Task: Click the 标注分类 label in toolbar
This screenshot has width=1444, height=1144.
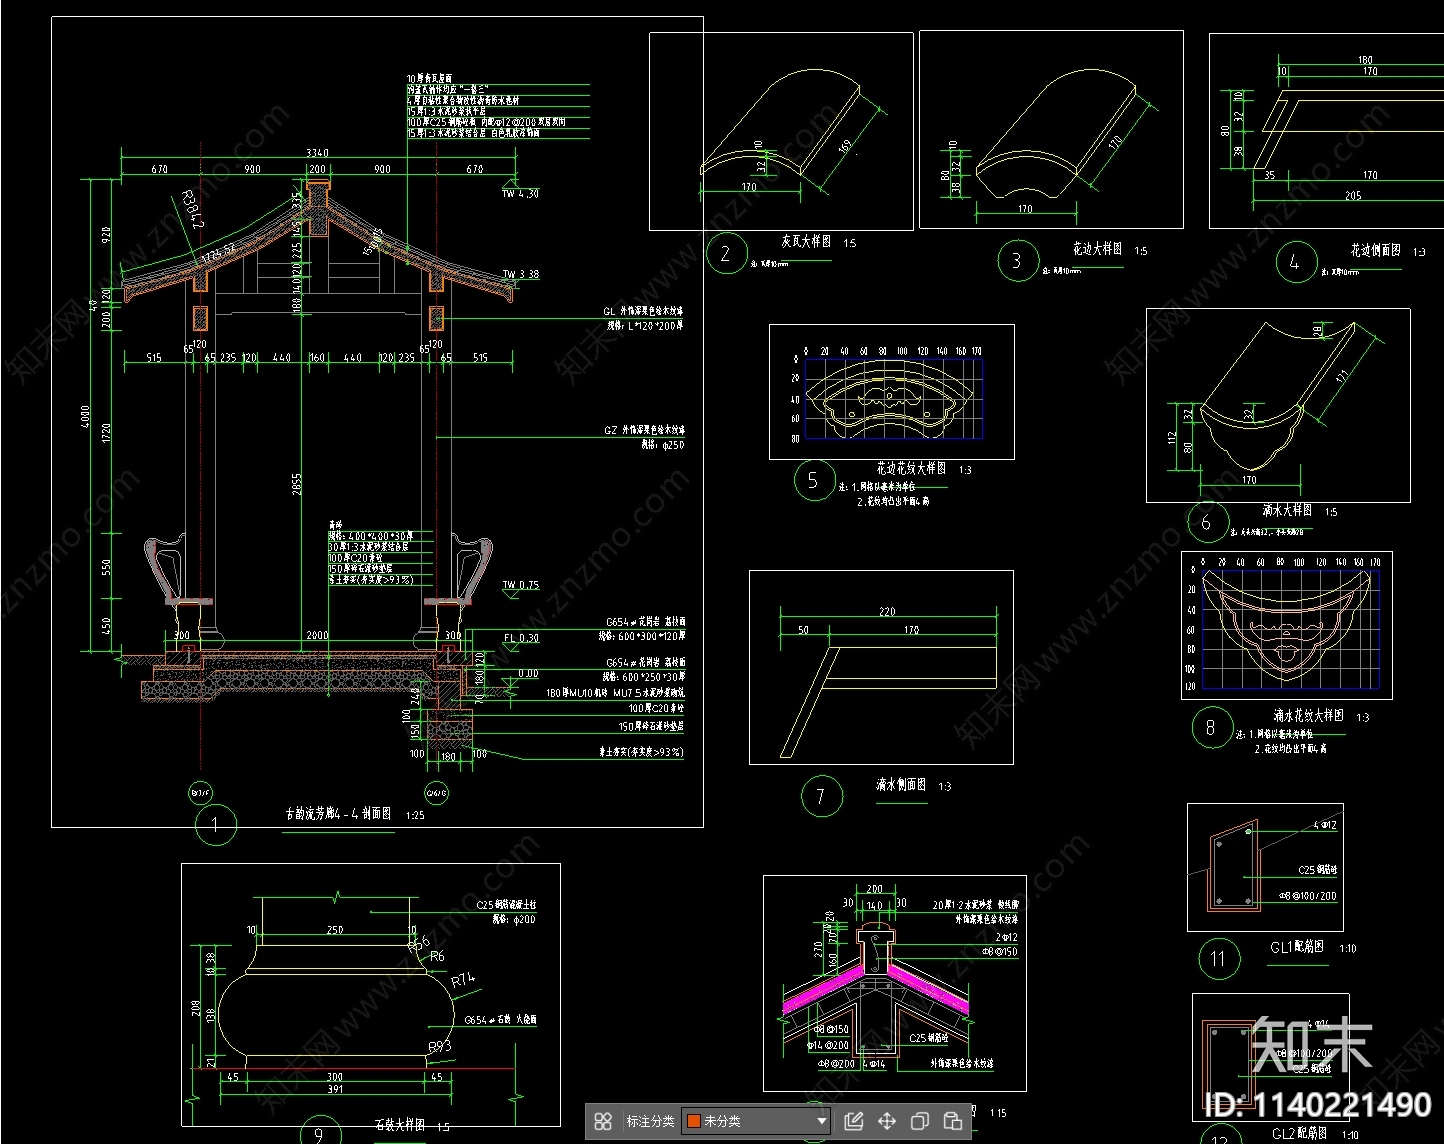Action: [x=650, y=1121]
